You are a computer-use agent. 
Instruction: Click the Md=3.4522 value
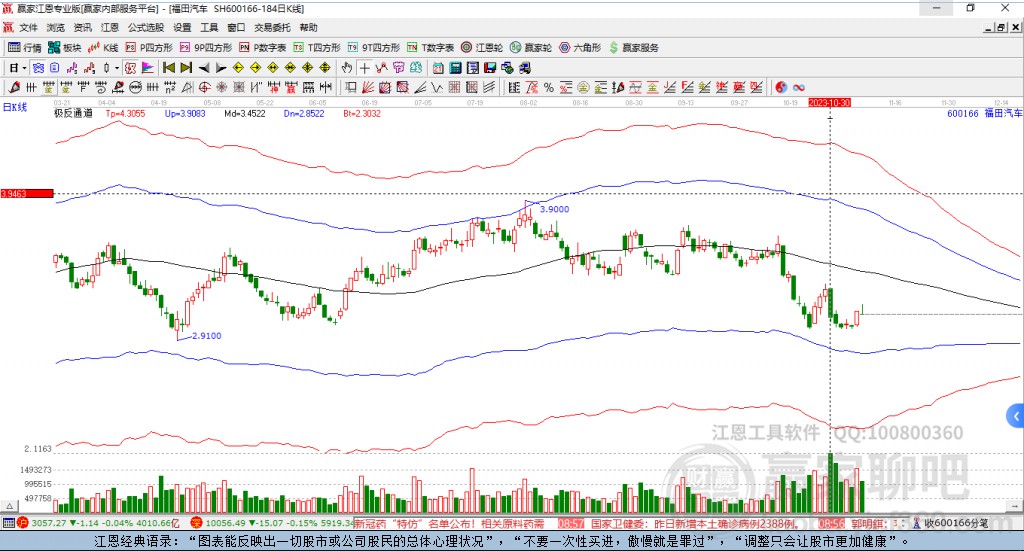tap(245, 114)
